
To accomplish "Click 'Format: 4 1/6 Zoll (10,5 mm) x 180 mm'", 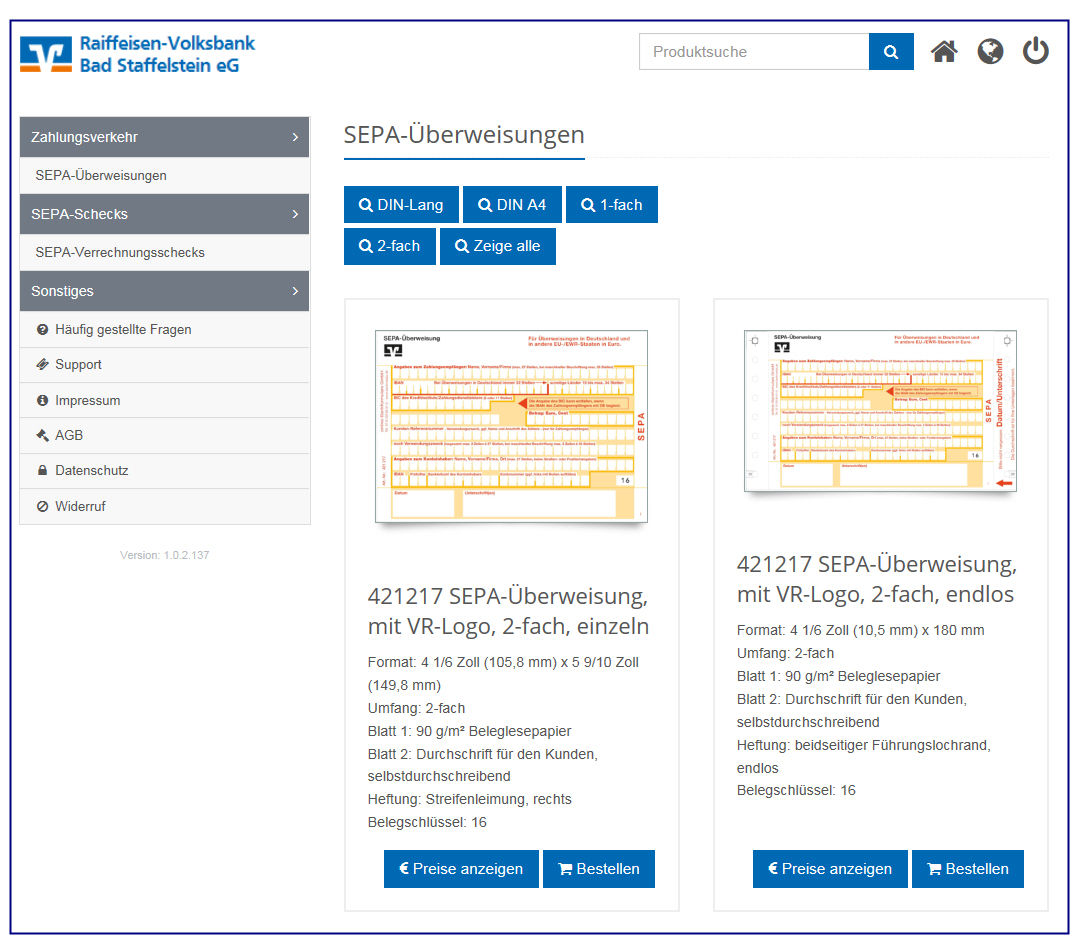I will tap(860, 631).
